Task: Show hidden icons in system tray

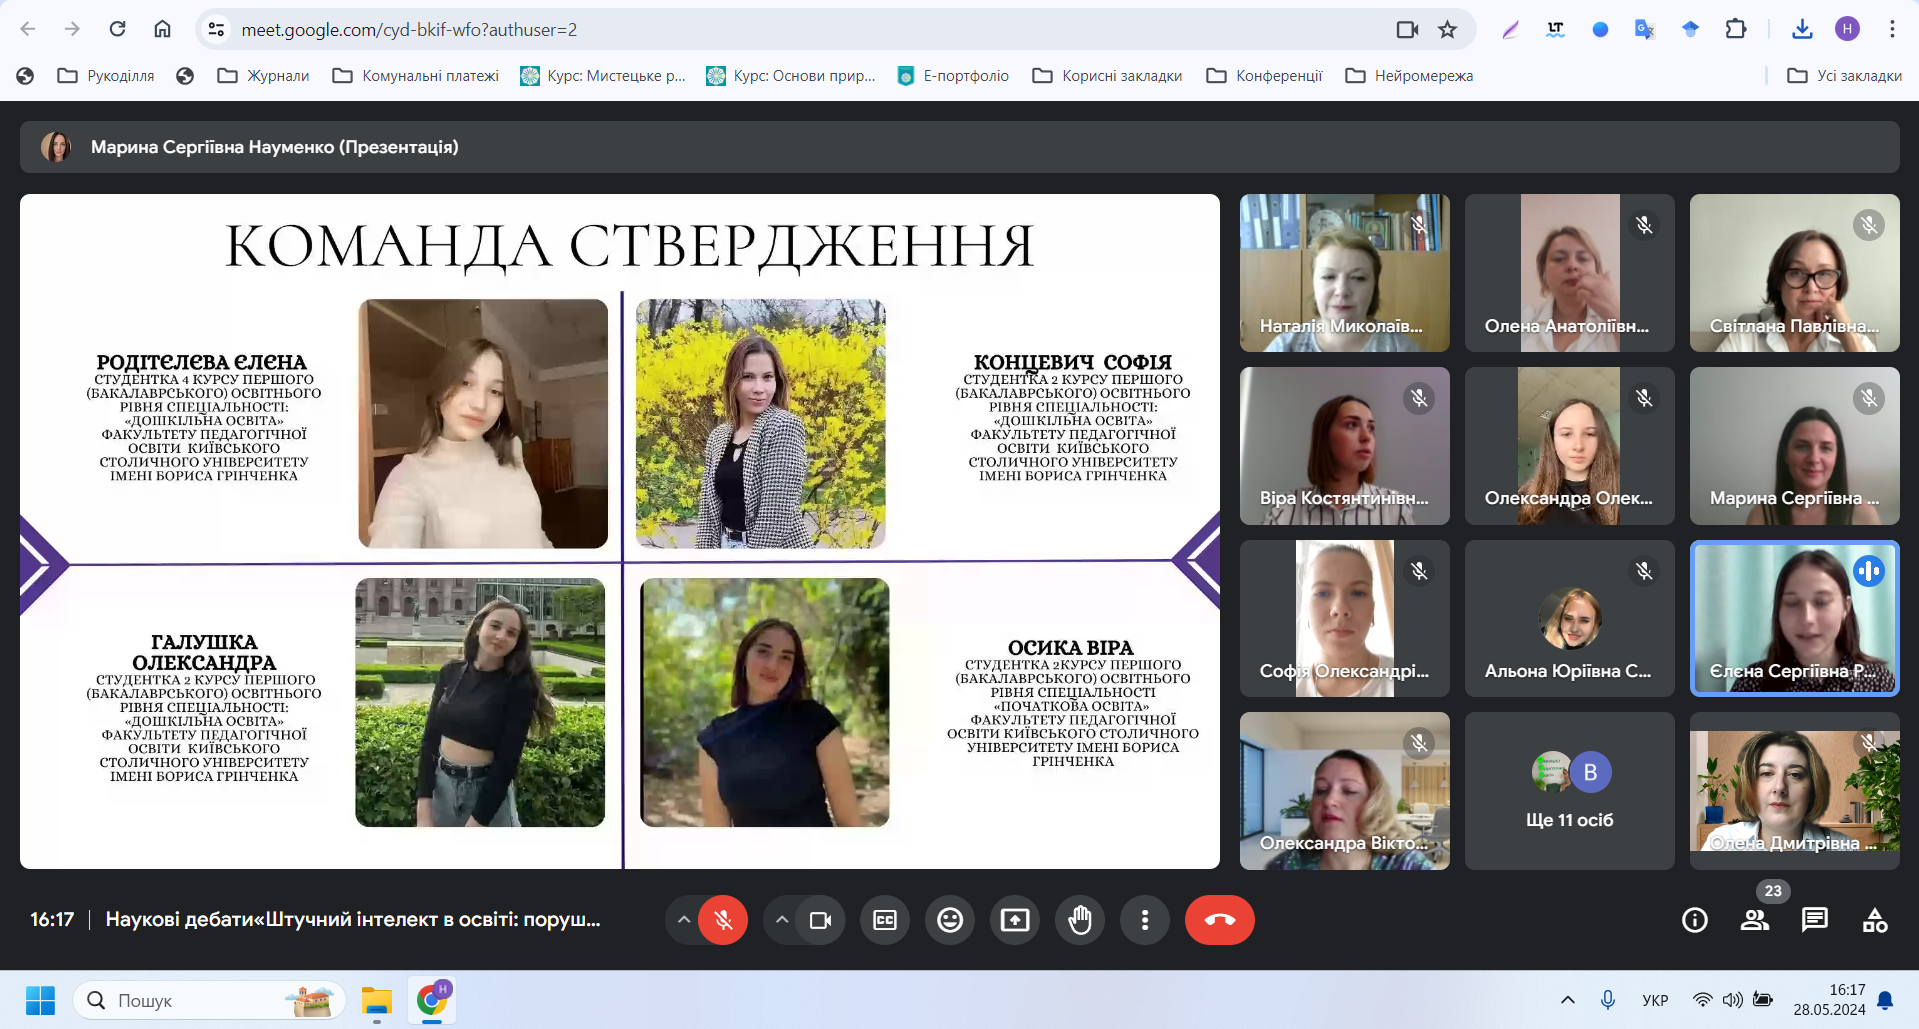Action: click(1567, 1000)
